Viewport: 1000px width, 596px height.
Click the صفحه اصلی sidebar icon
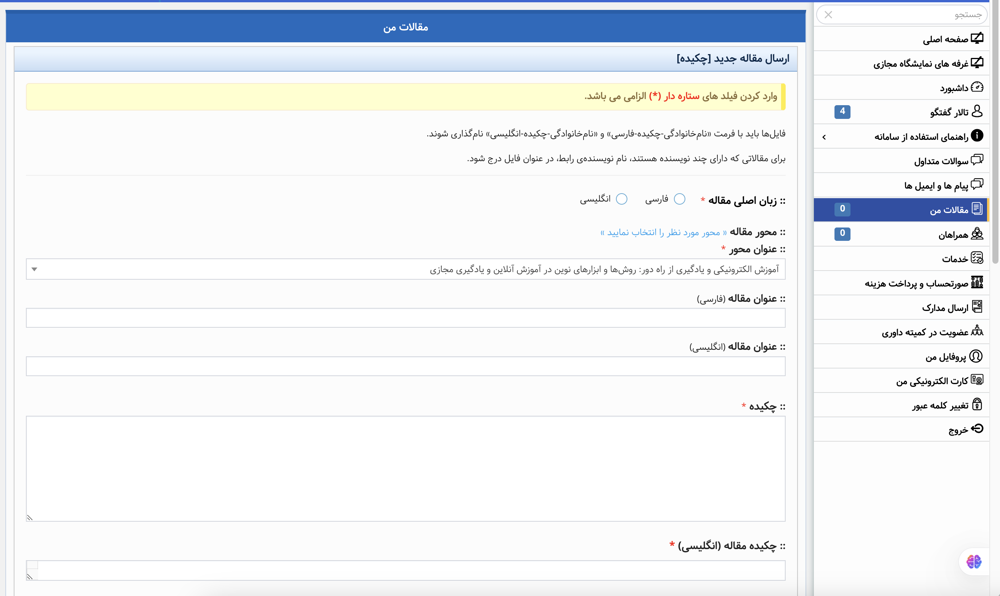click(x=976, y=38)
